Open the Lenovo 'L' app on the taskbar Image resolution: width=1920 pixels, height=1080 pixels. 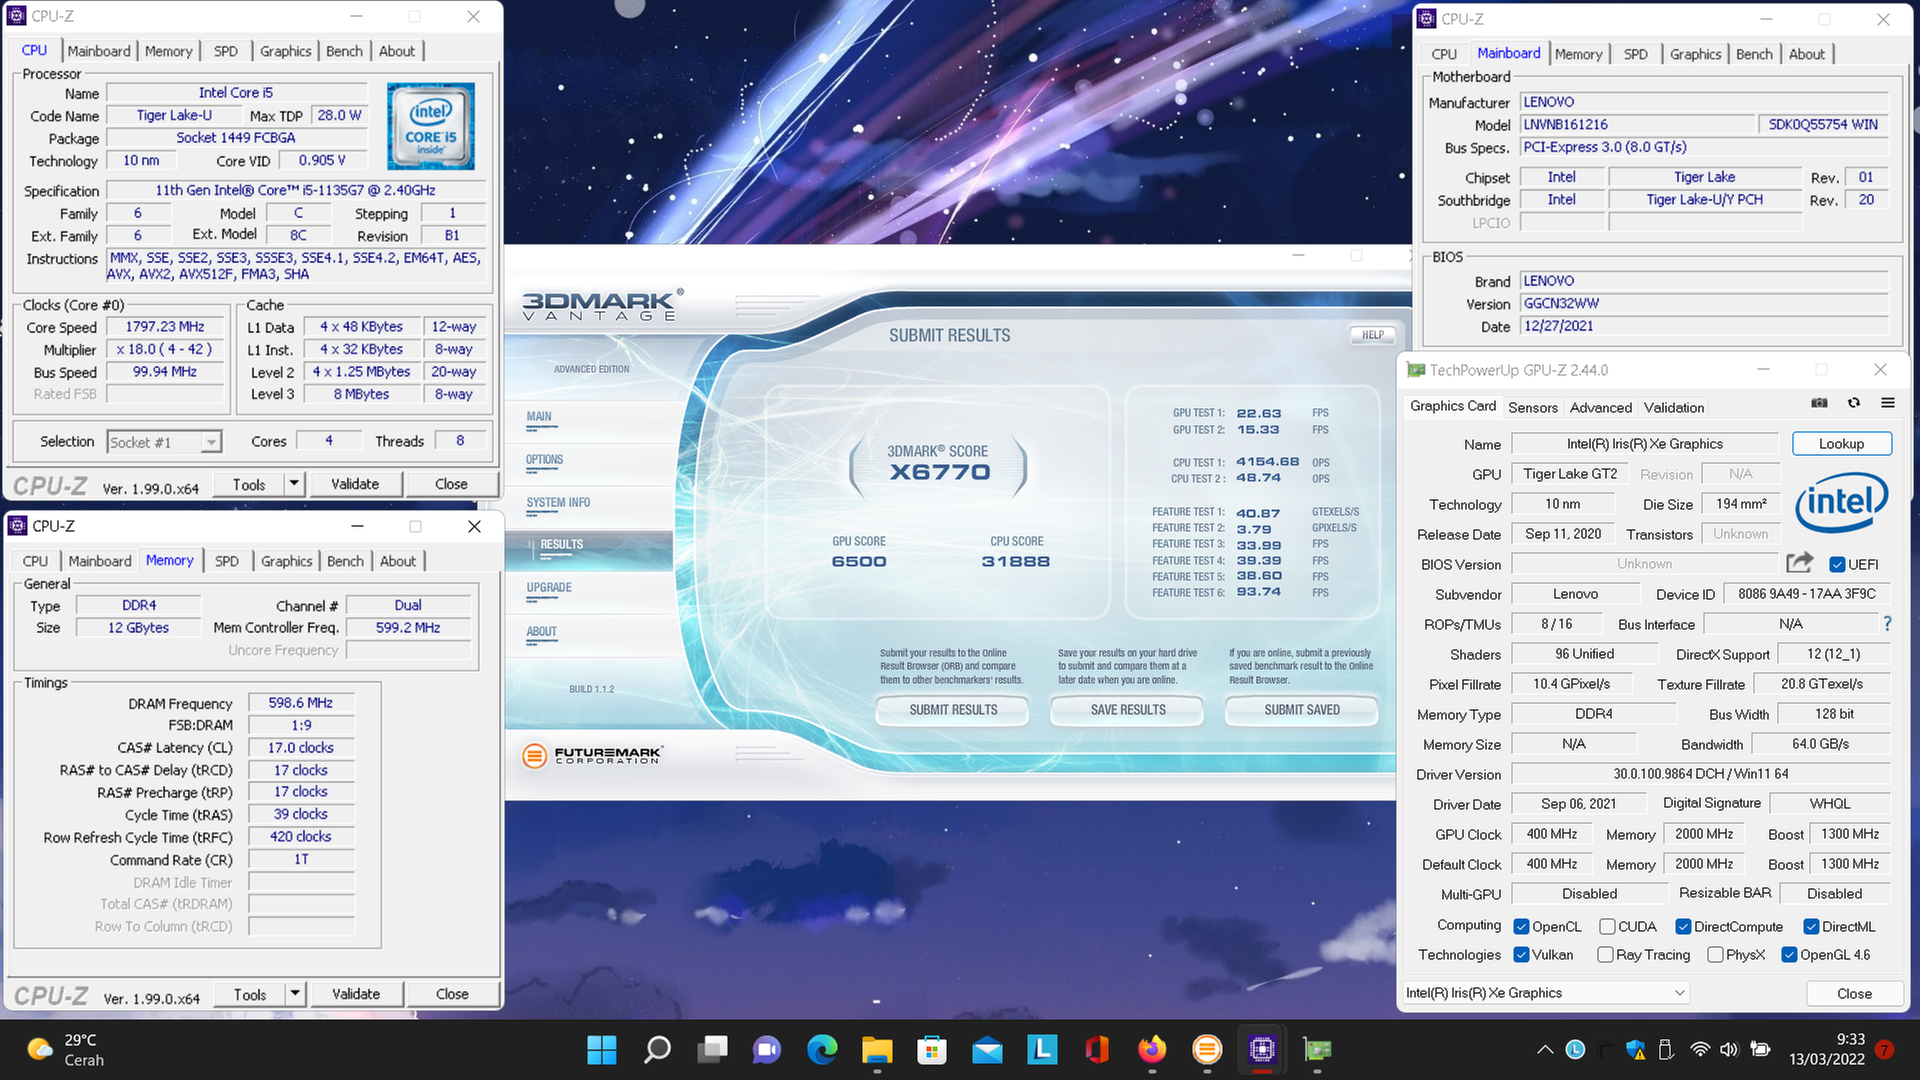tap(1042, 1050)
